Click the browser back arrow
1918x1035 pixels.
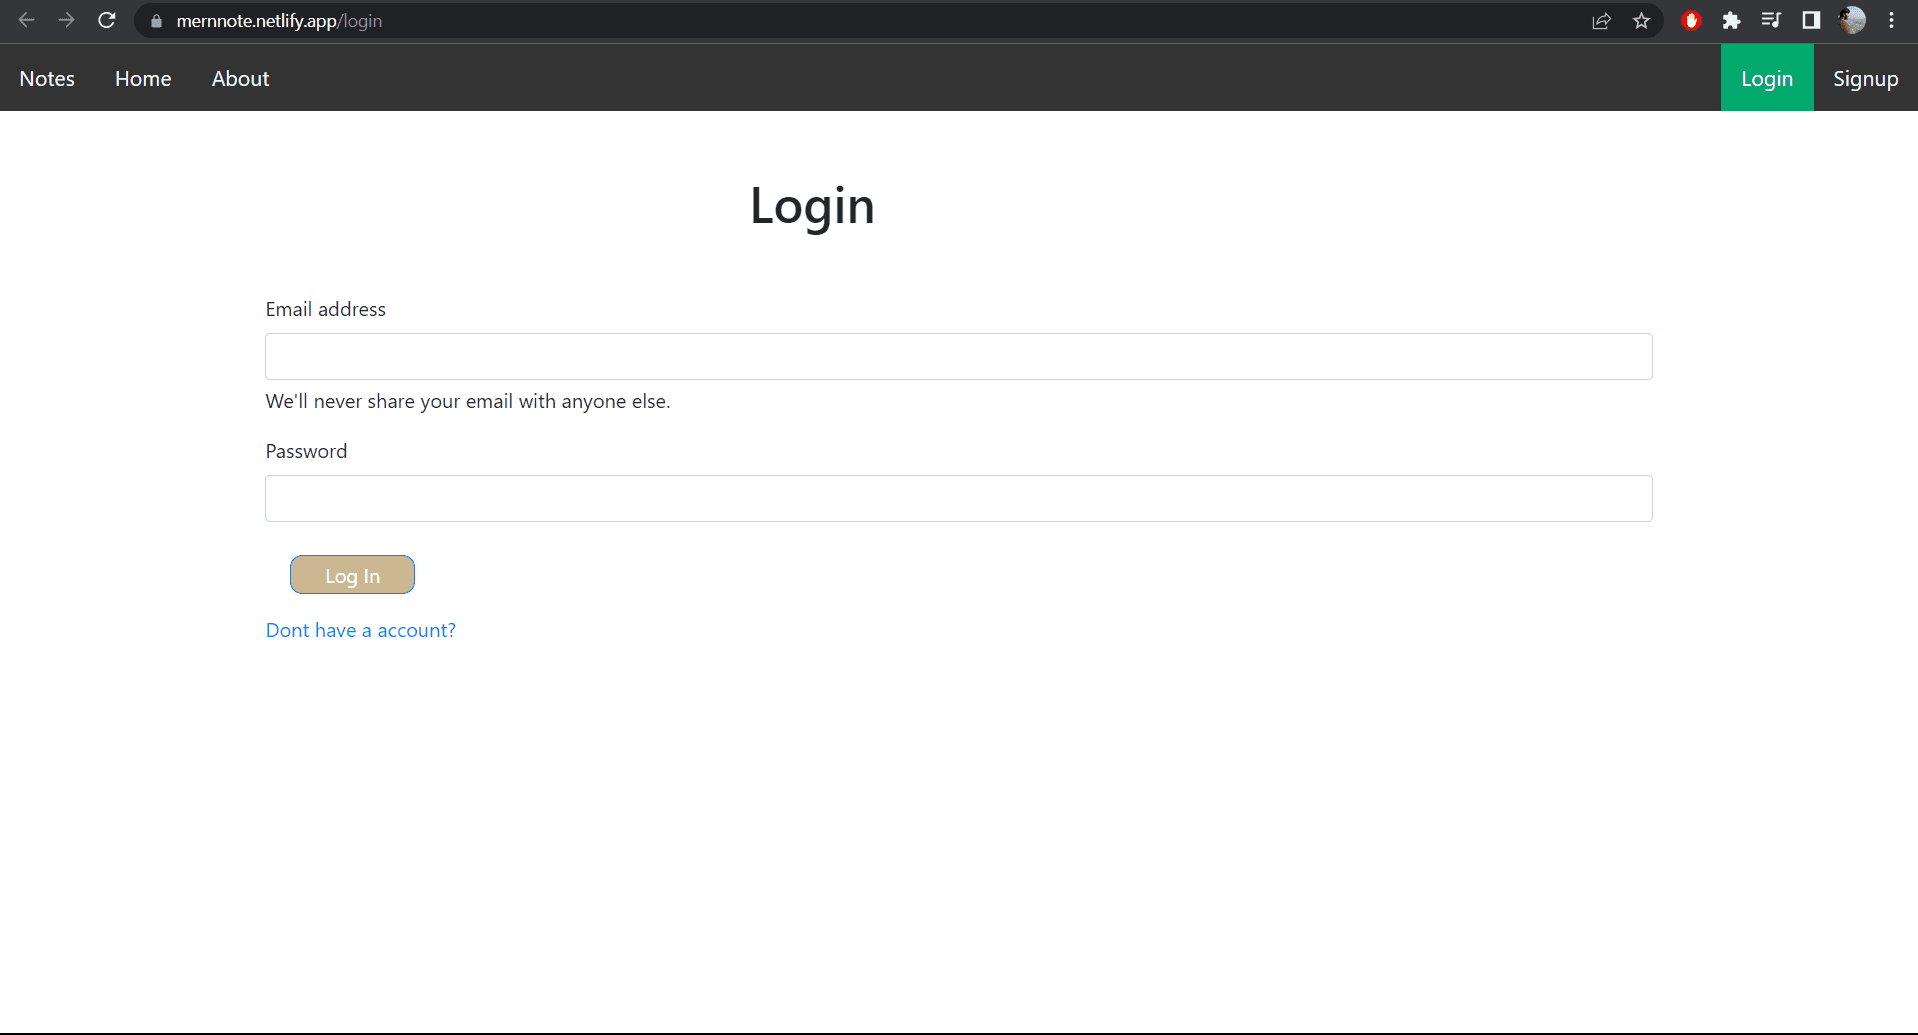point(27,20)
